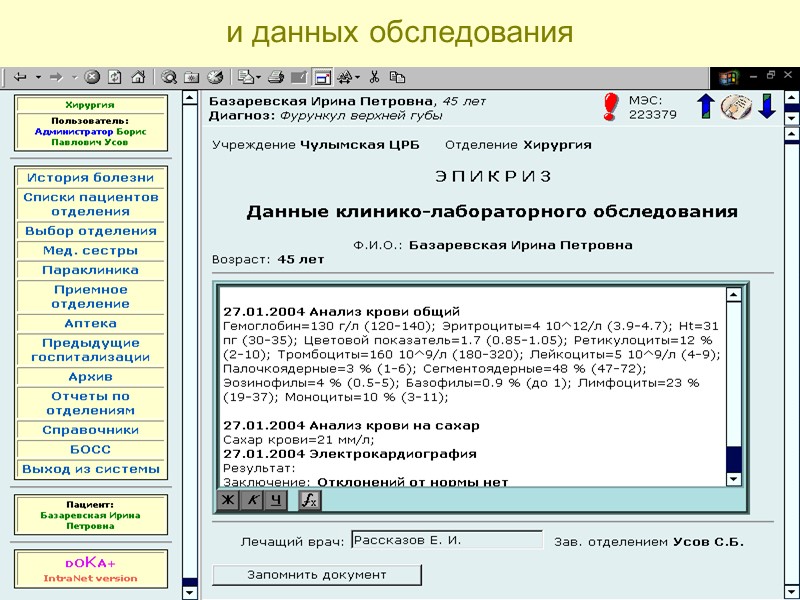
Task: Insert a formula with the fx button
Action: pyautogui.click(x=309, y=500)
